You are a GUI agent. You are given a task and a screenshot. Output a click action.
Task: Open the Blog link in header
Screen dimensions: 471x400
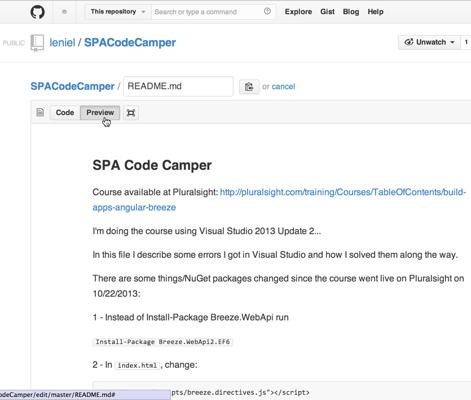351,12
